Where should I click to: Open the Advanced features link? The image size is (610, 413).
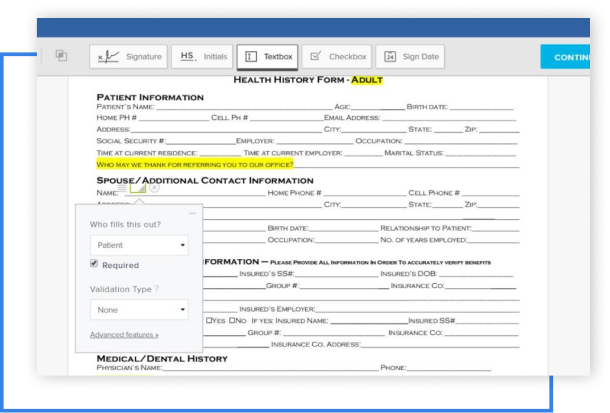pyautogui.click(x=124, y=334)
